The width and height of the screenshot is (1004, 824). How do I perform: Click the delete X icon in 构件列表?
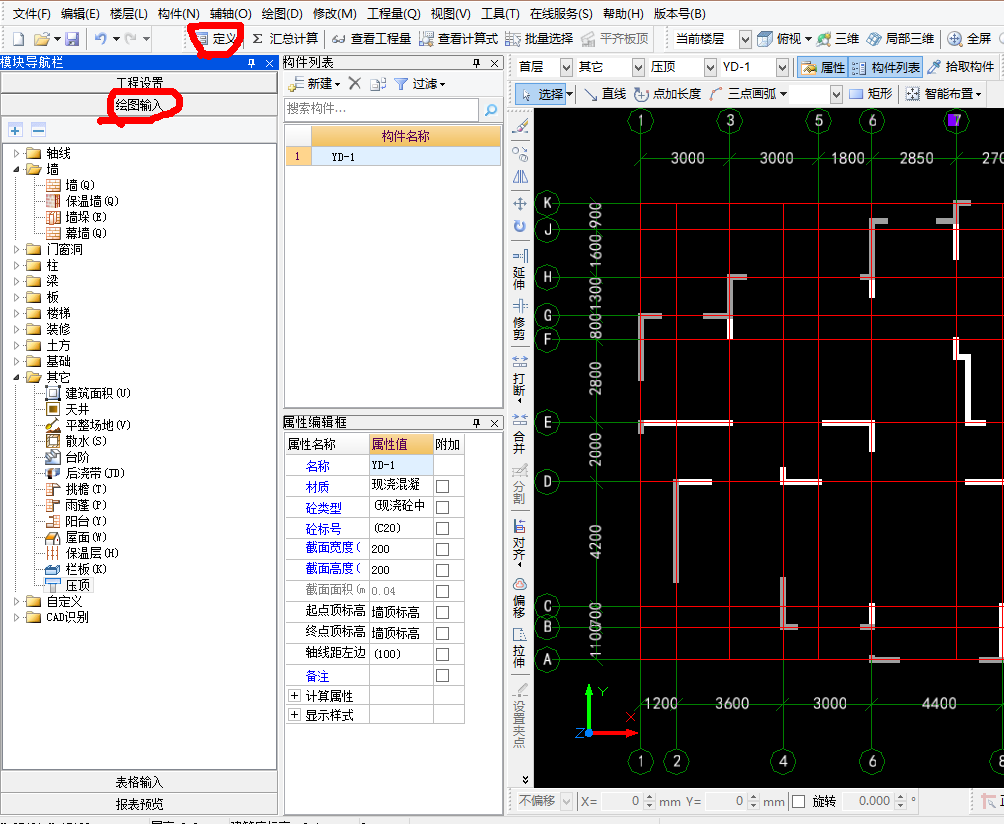click(x=355, y=83)
